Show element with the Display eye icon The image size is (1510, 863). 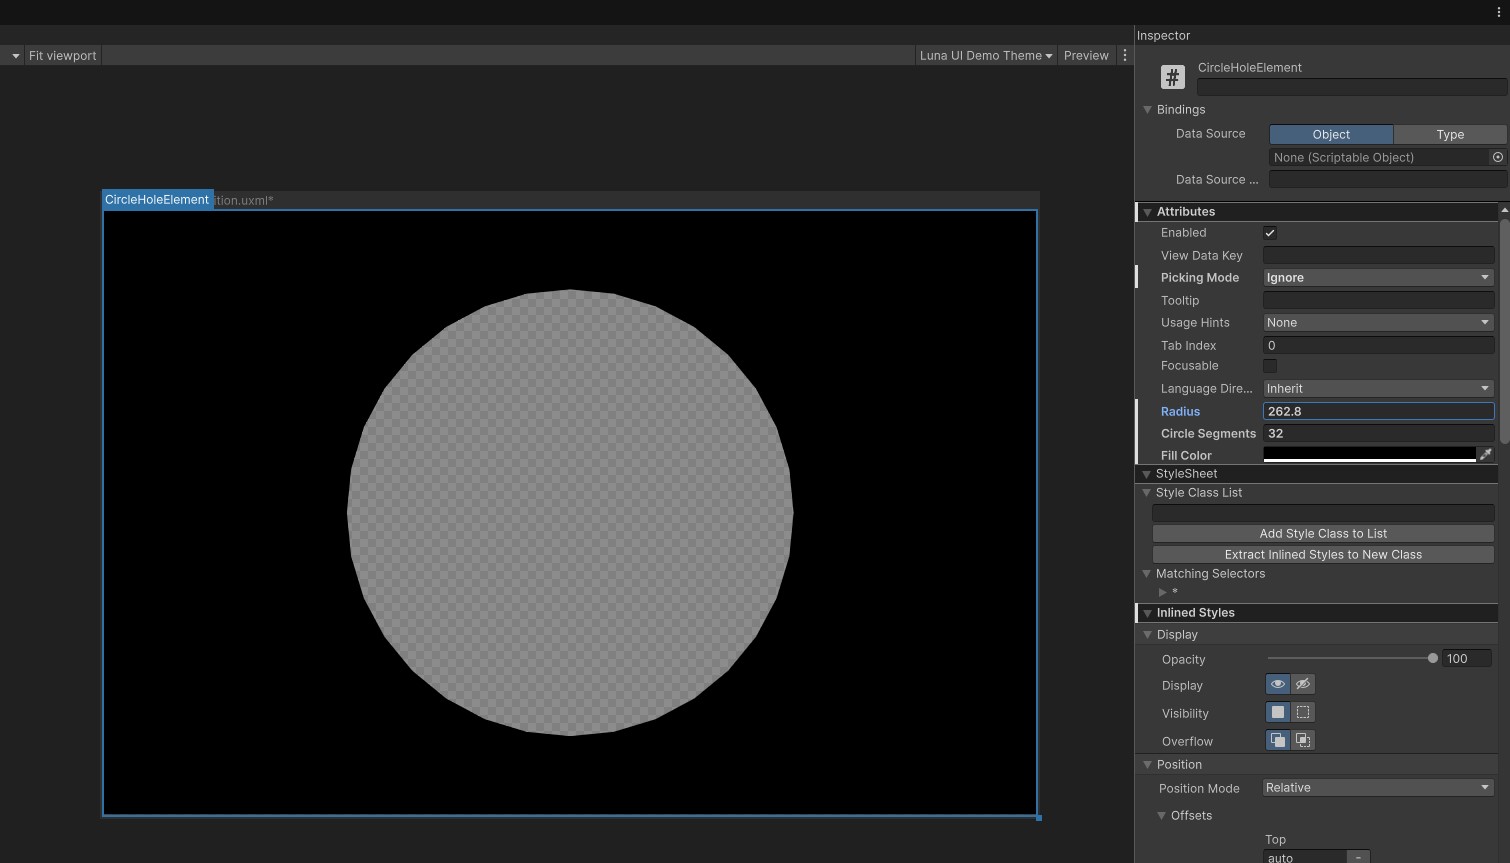pos(1277,684)
